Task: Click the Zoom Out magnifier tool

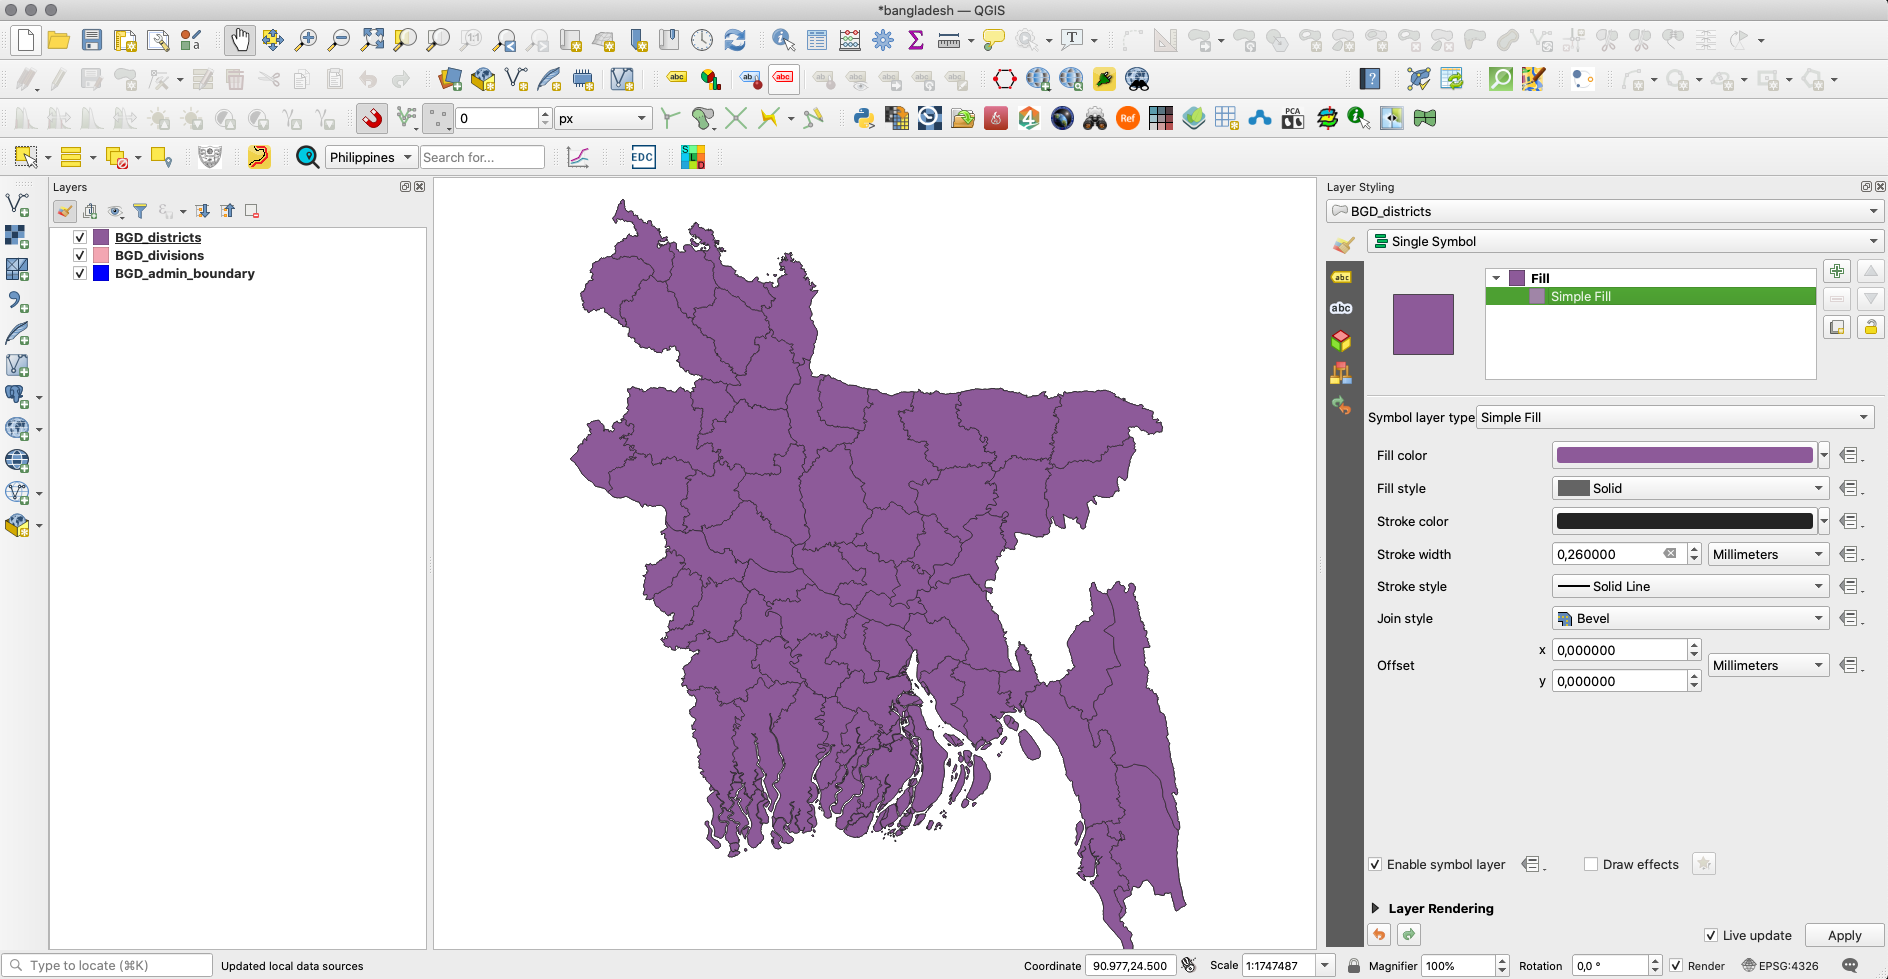Action: click(339, 40)
